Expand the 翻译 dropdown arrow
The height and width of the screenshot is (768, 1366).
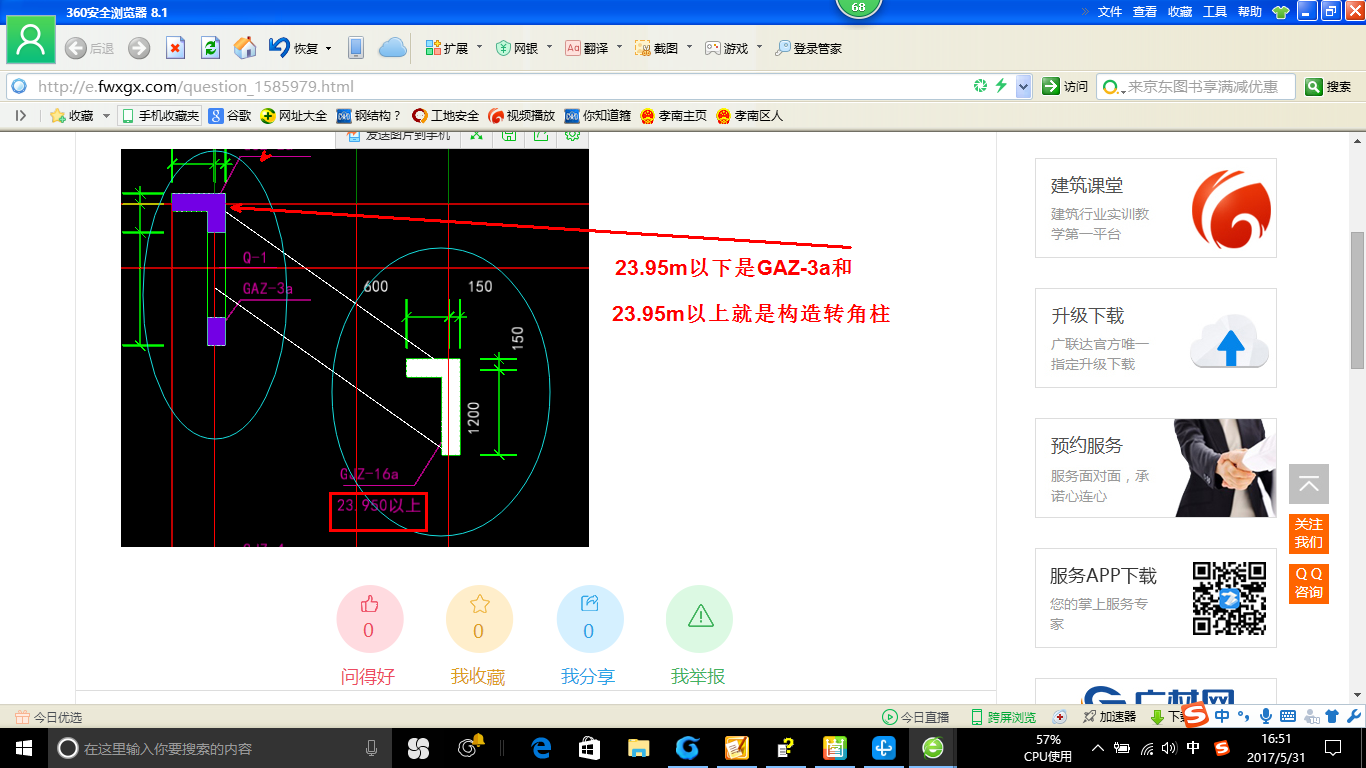tap(619, 47)
